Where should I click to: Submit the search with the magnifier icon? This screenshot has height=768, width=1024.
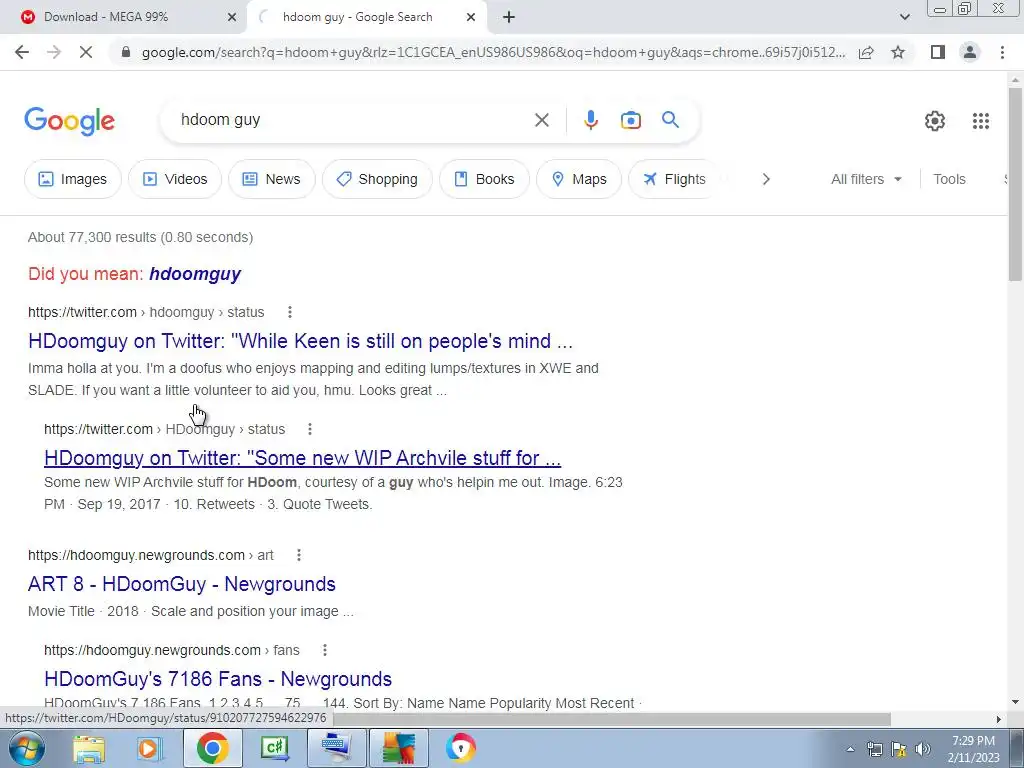(x=670, y=120)
